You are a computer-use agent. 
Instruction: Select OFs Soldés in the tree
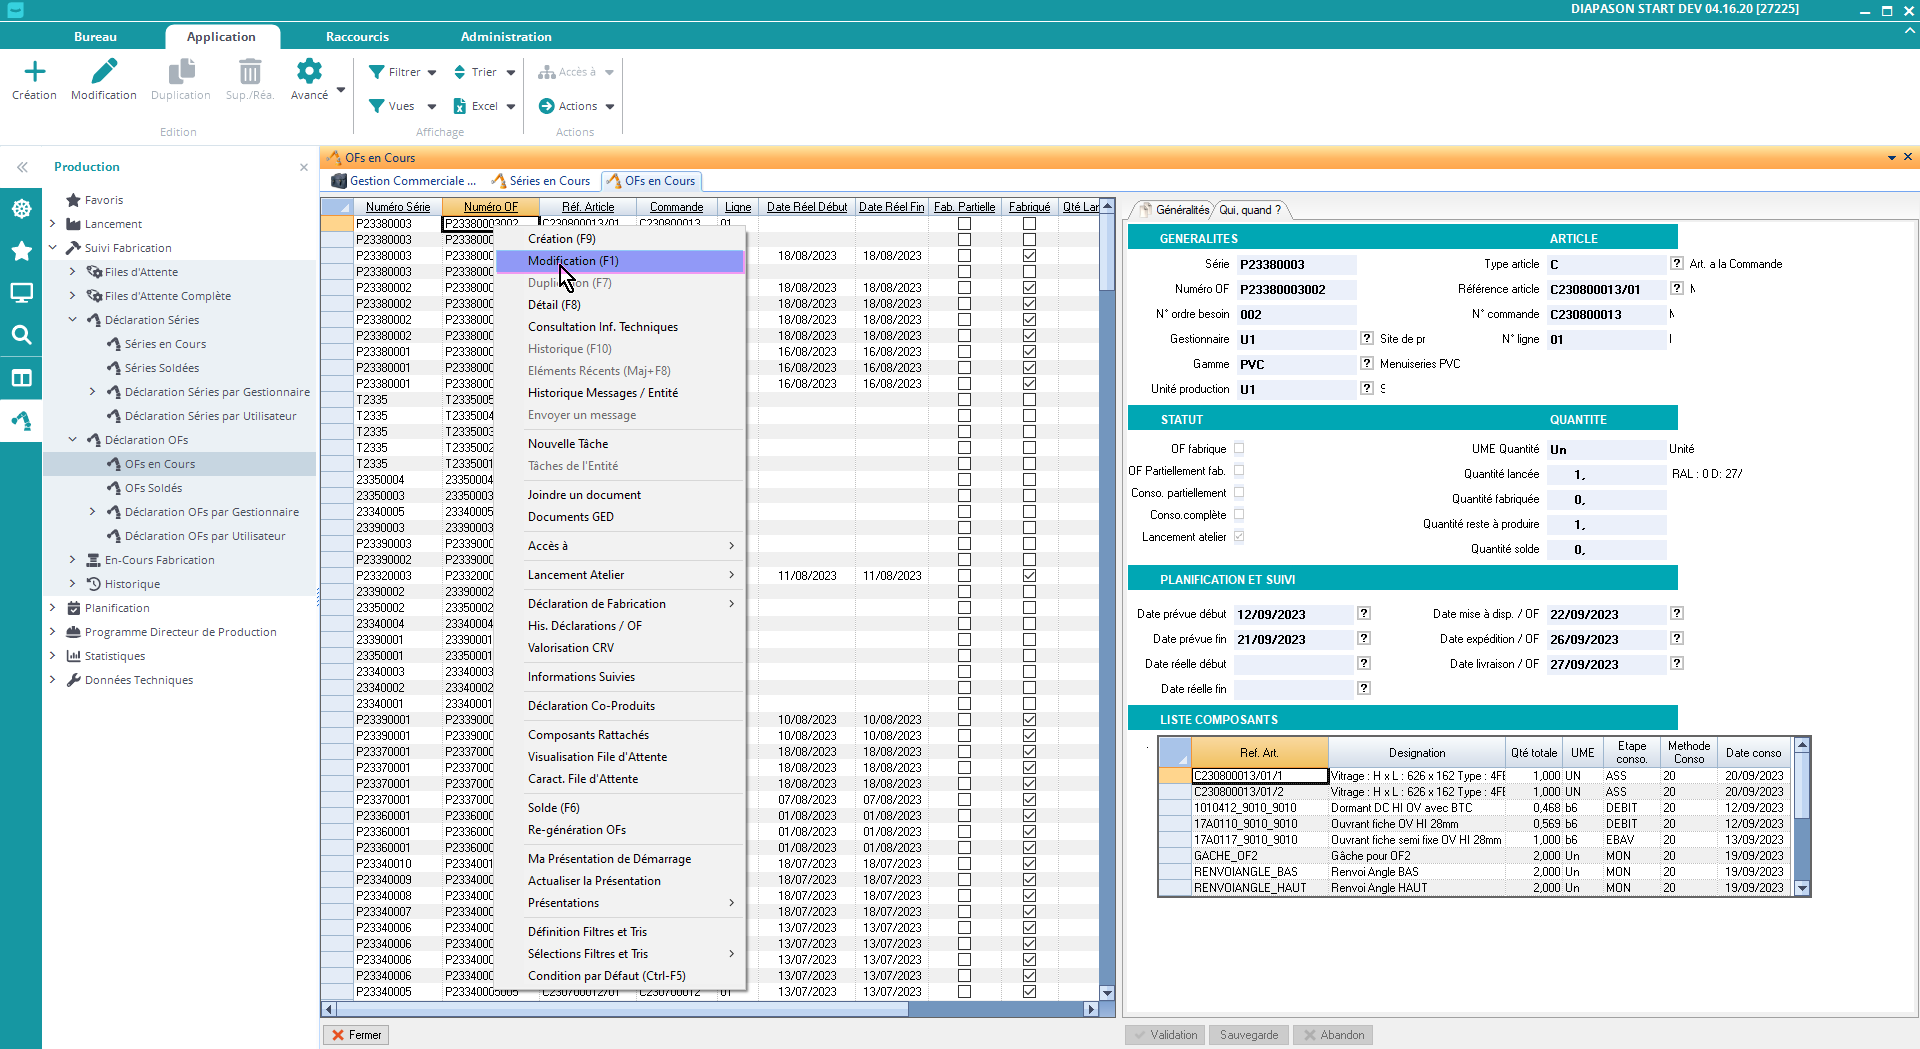(153, 488)
